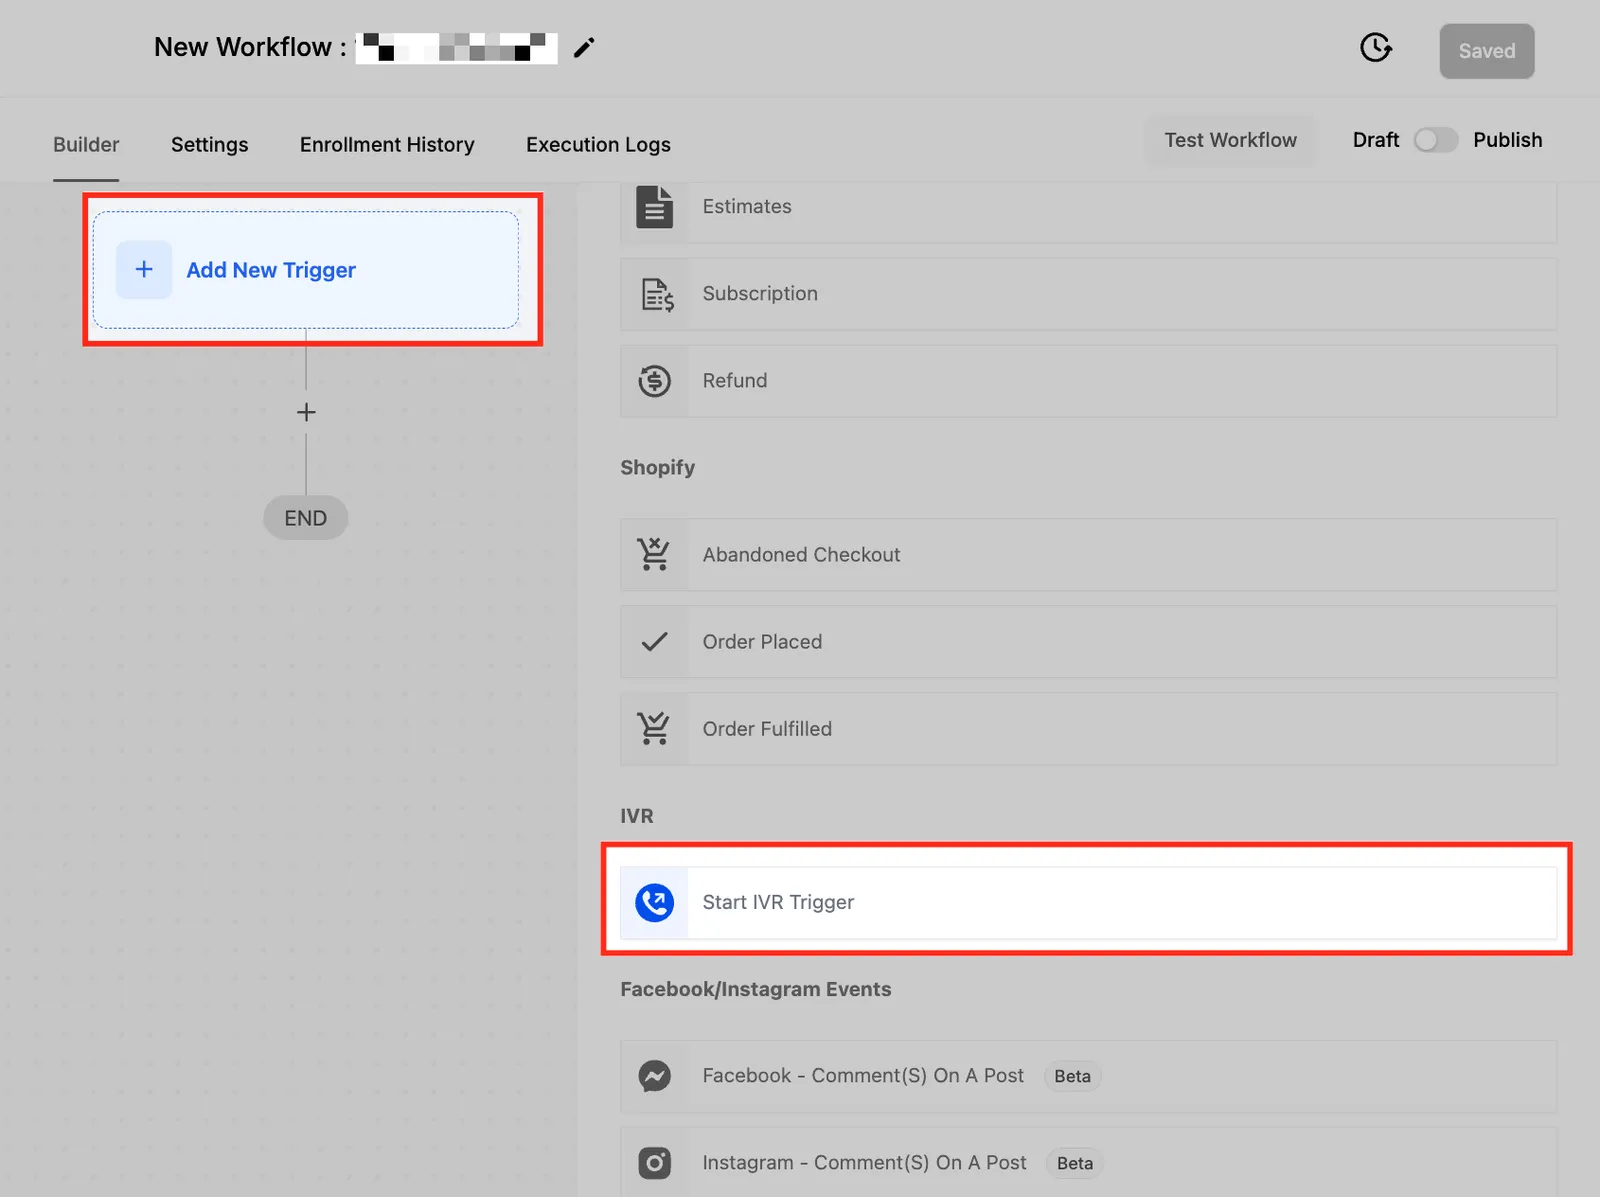This screenshot has height=1197, width=1600.
Task: Click the Draft label
Action: click(1376, 140)
